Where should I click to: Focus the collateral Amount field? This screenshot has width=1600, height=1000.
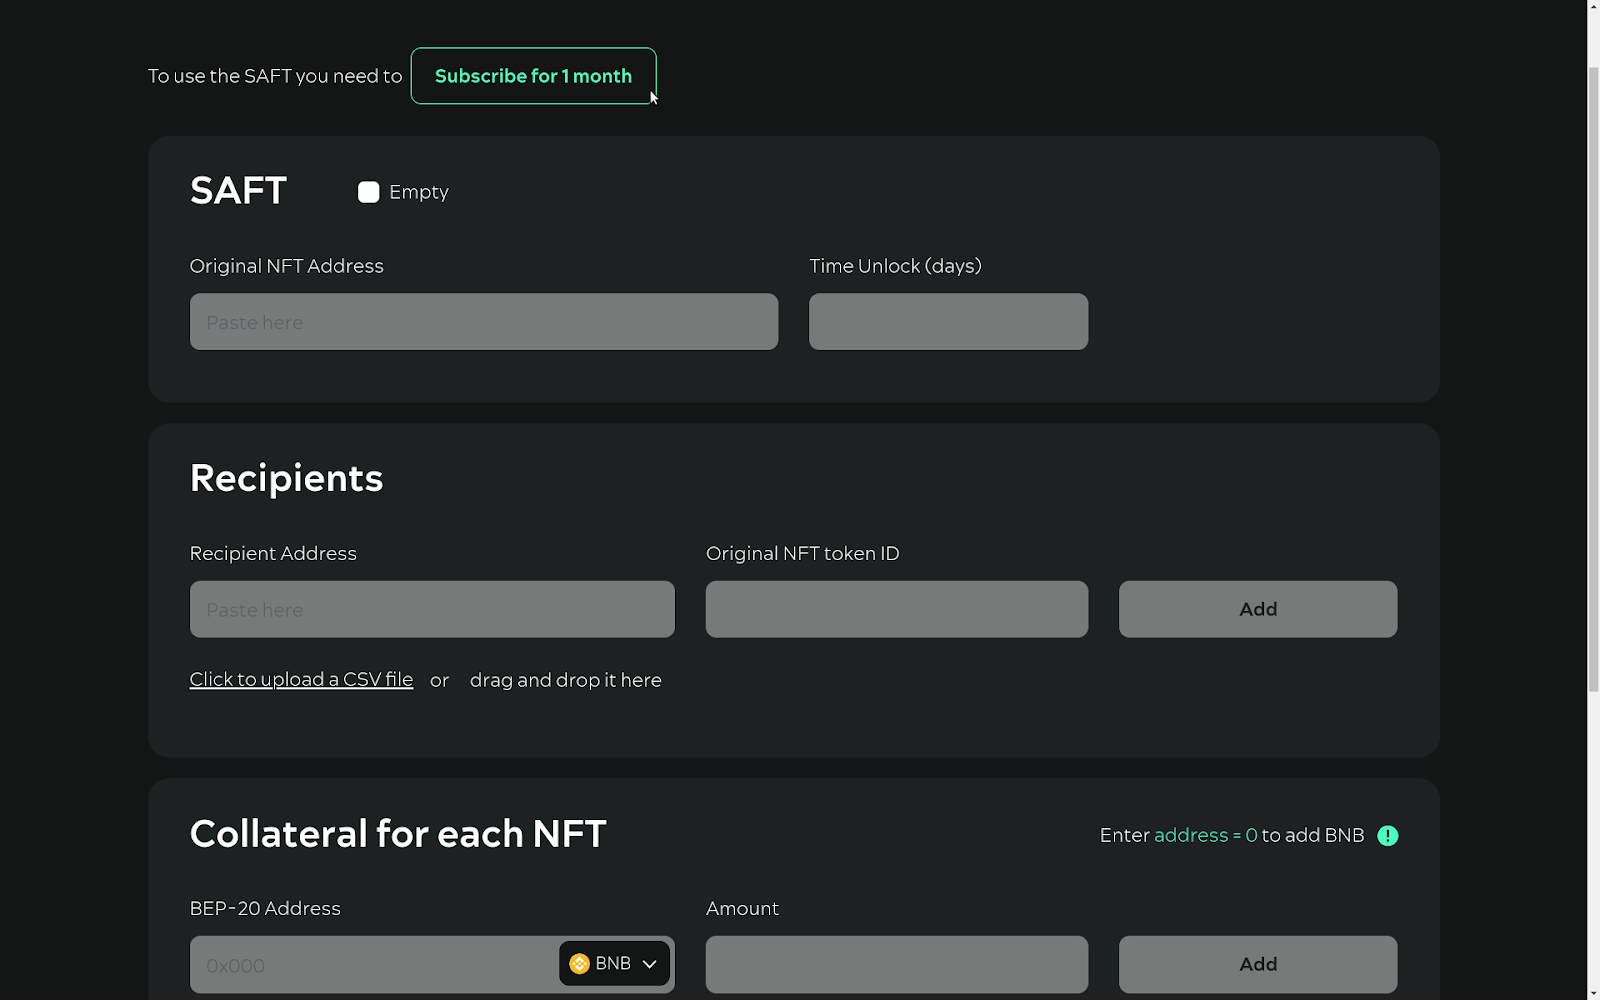[897, 964]
